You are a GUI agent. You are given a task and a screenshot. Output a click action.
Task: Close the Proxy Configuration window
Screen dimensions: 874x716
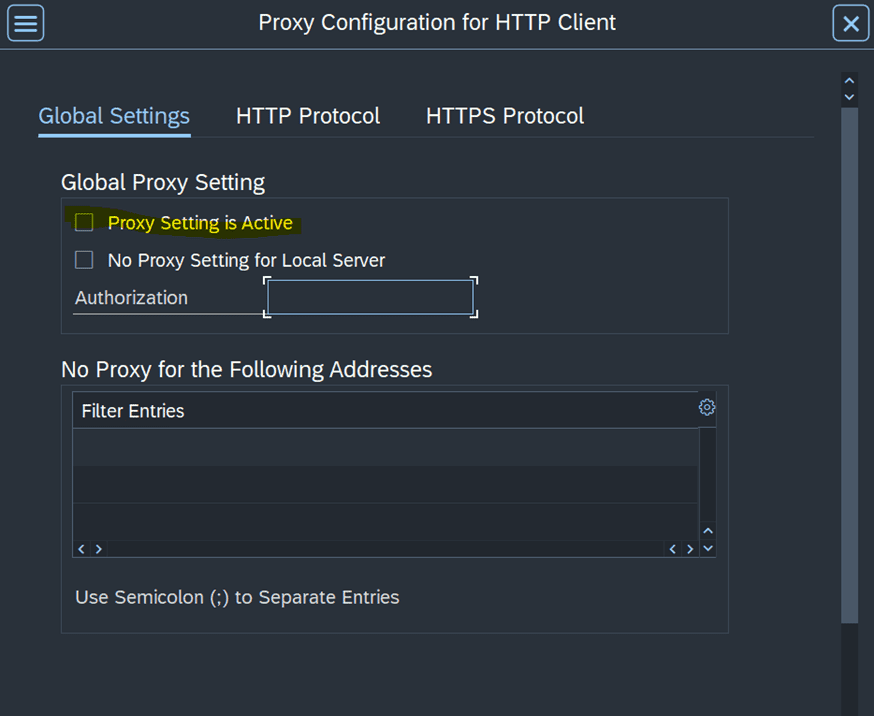point(850,24)
